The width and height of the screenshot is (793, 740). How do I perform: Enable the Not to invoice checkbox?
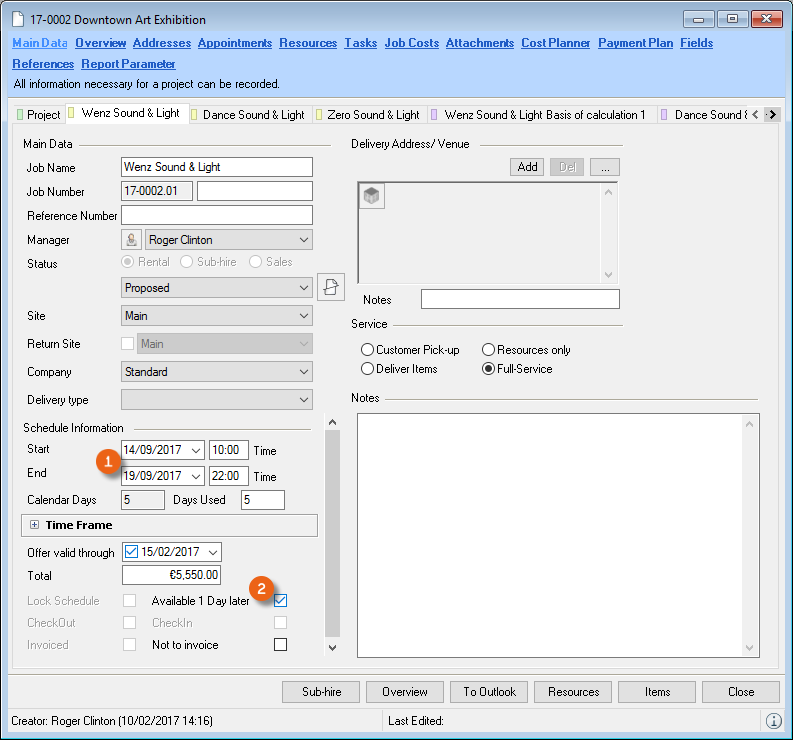(x=280, y=645)
